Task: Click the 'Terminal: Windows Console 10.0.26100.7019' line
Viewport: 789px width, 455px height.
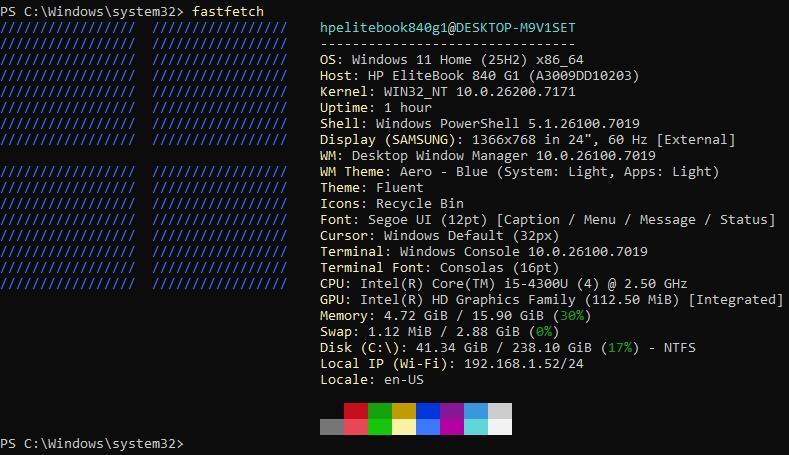Action: click(x=484, y=252)
